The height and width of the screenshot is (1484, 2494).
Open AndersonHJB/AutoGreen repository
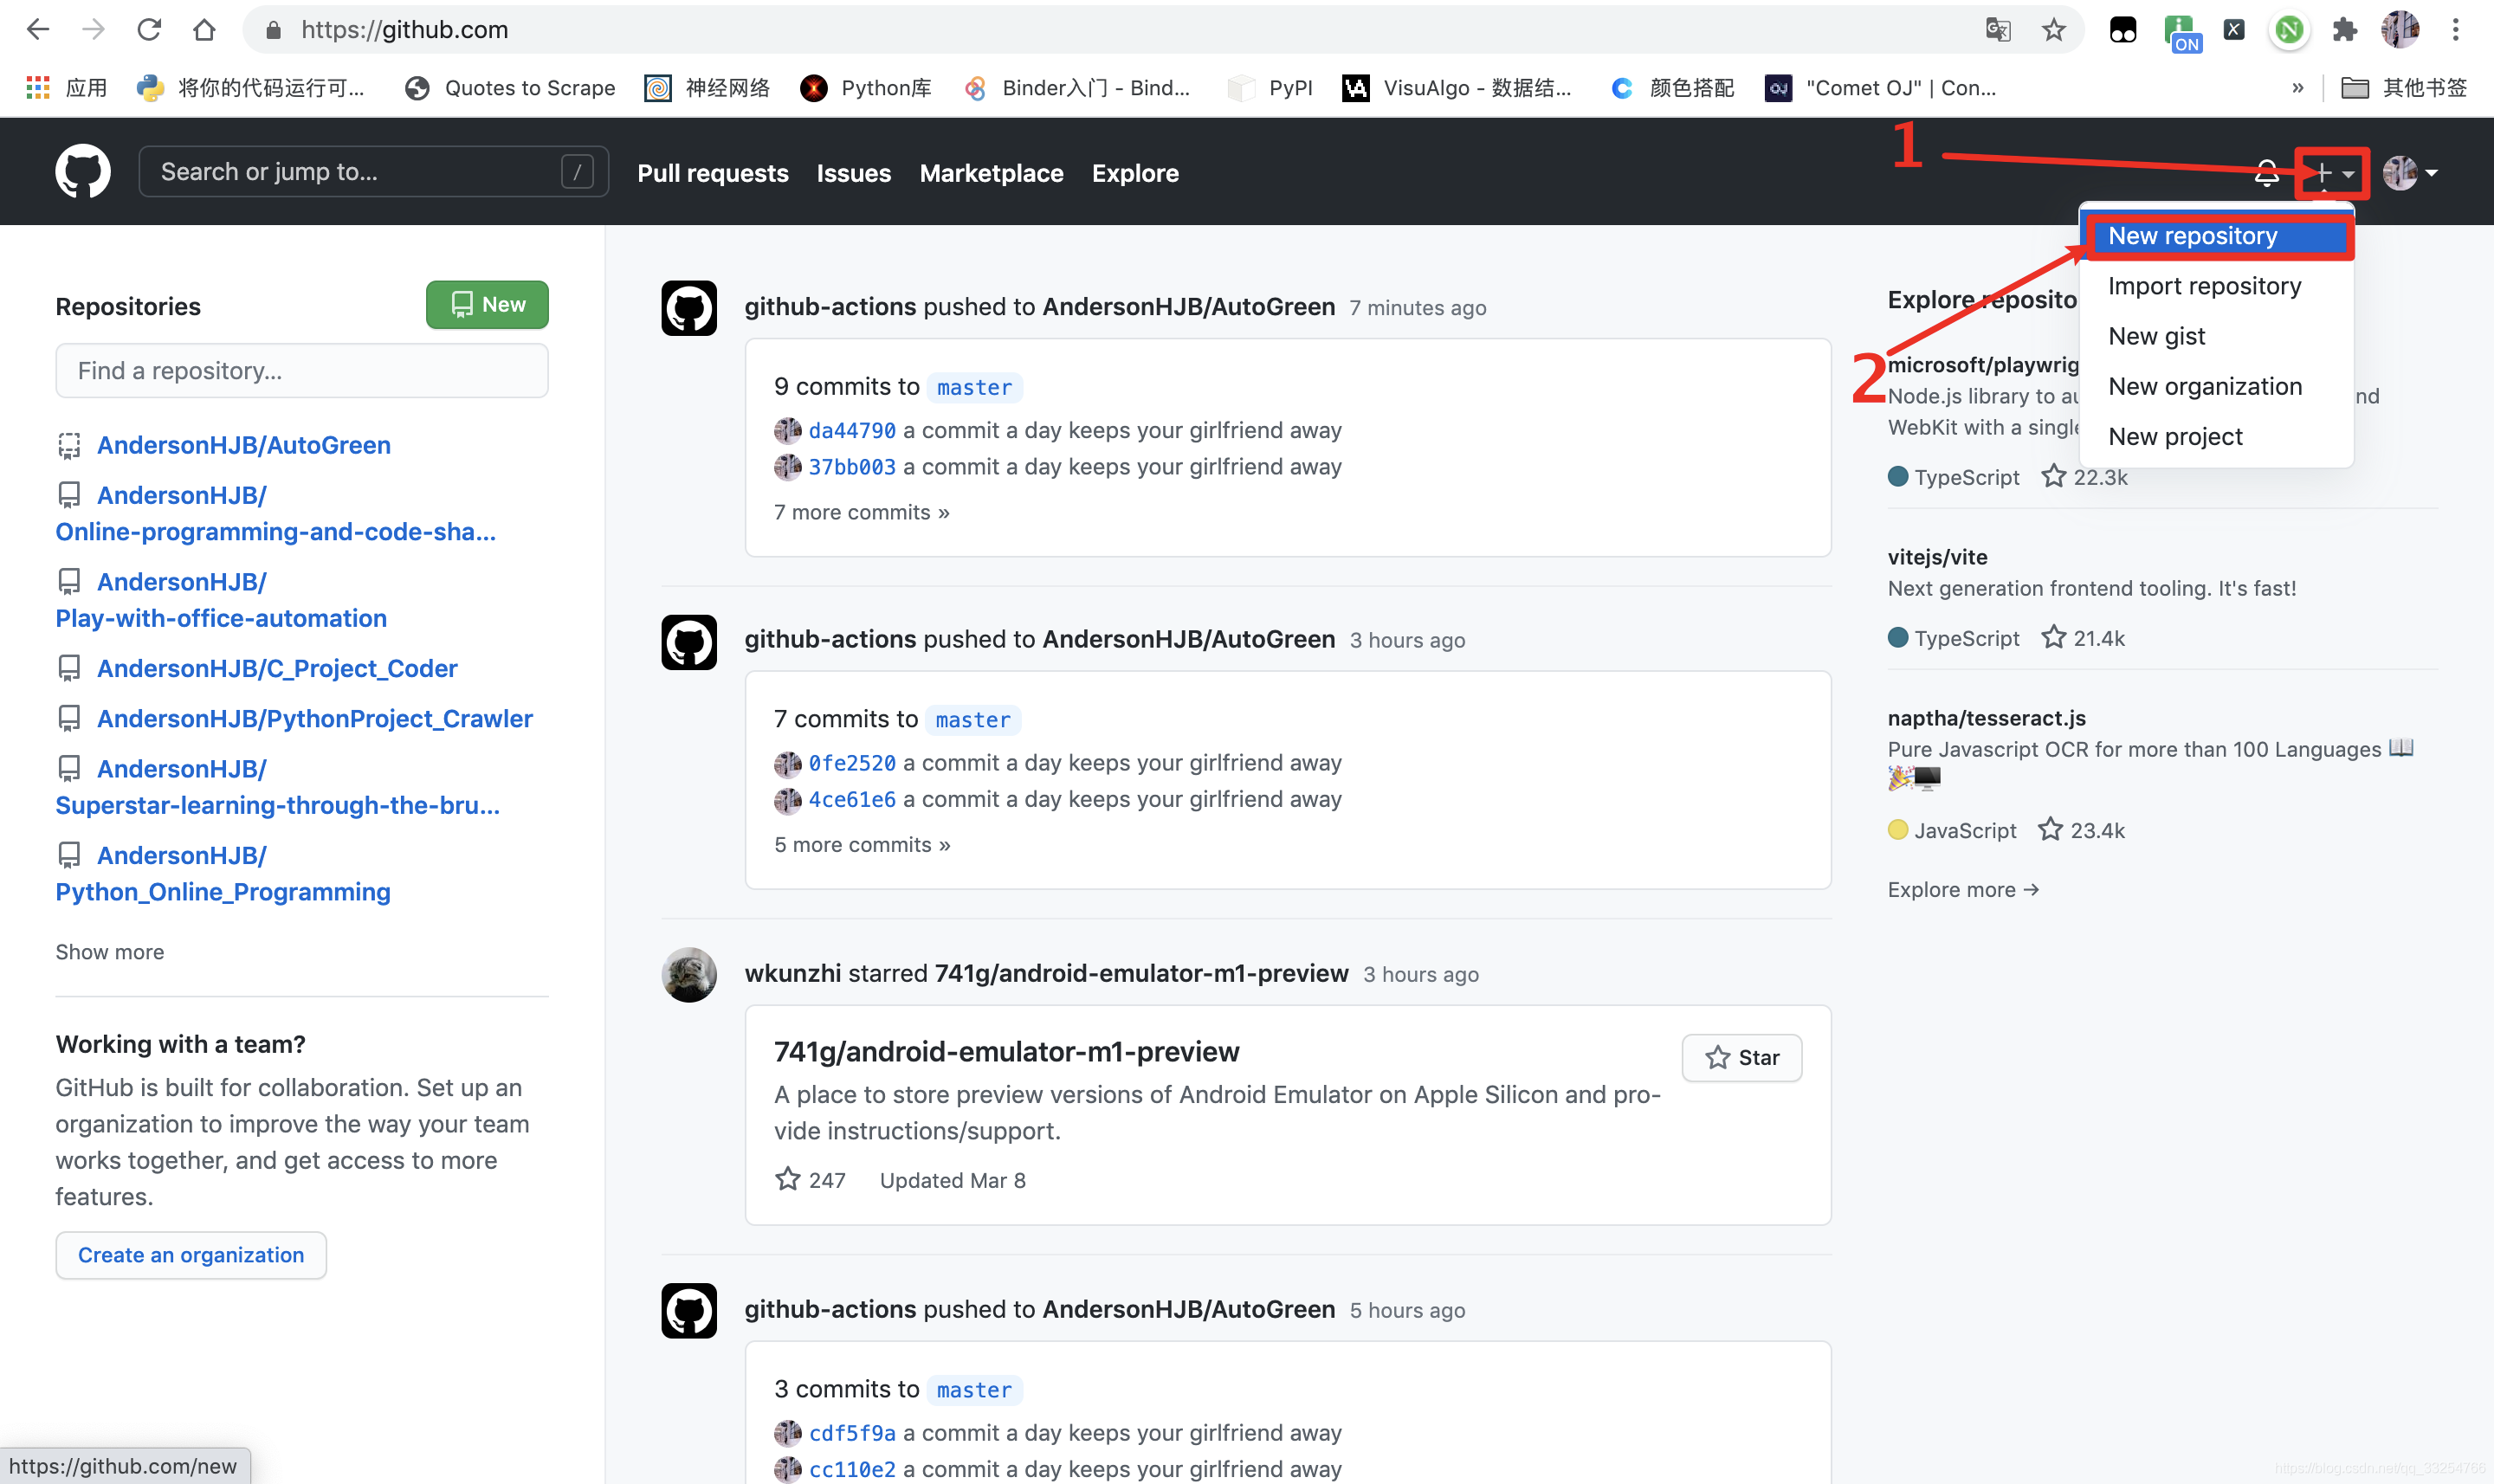point(243,443)
